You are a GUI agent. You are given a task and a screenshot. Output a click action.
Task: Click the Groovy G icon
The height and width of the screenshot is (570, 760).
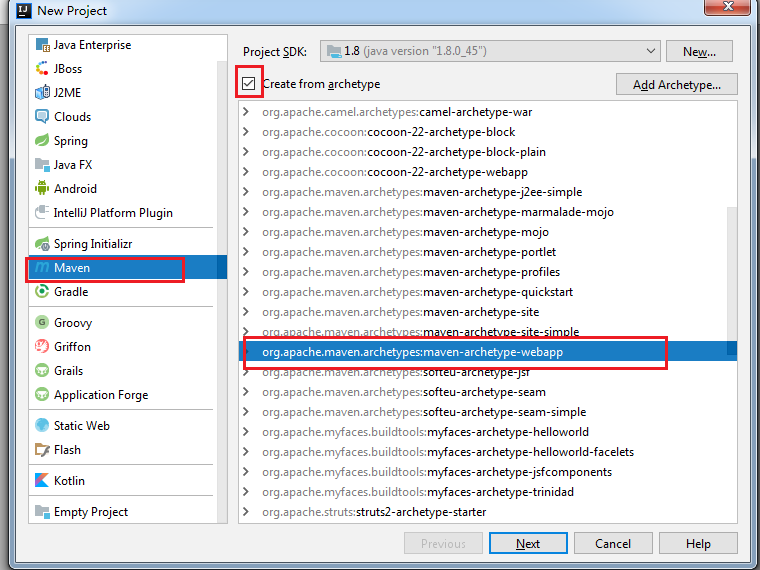(42, 323)
